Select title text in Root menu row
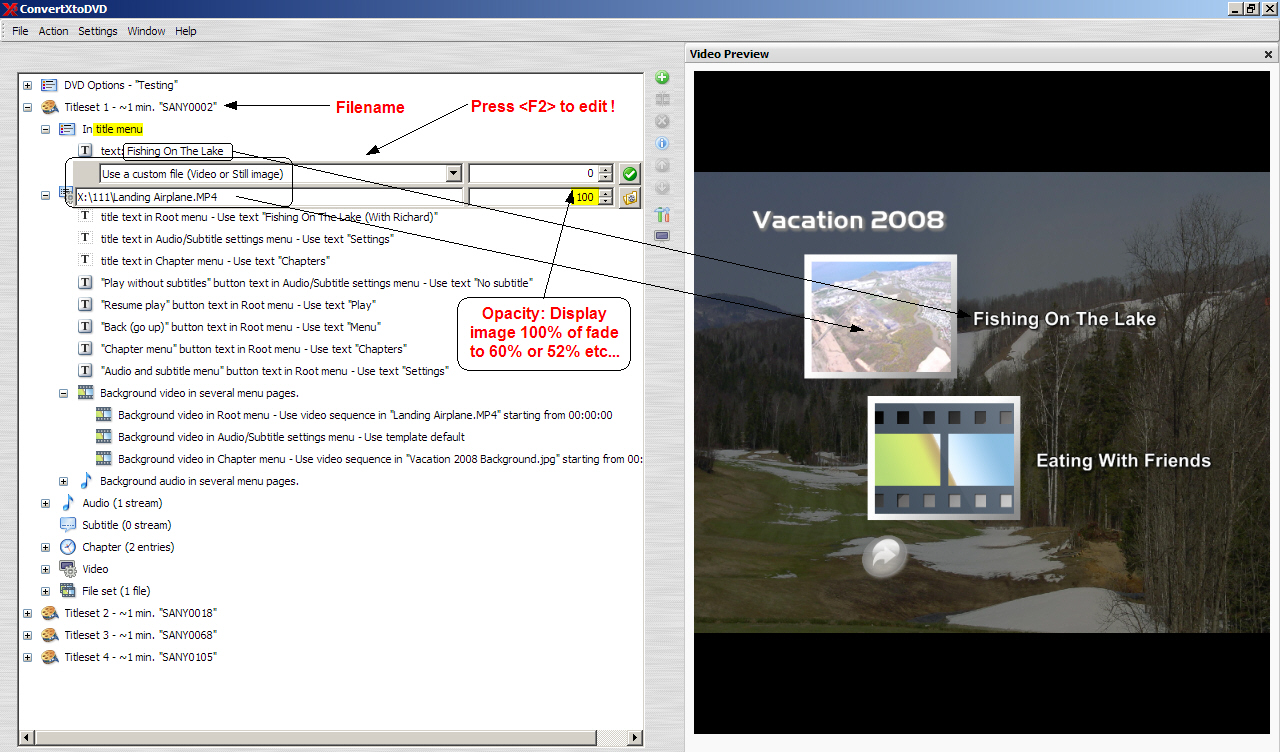 point(269,217)
